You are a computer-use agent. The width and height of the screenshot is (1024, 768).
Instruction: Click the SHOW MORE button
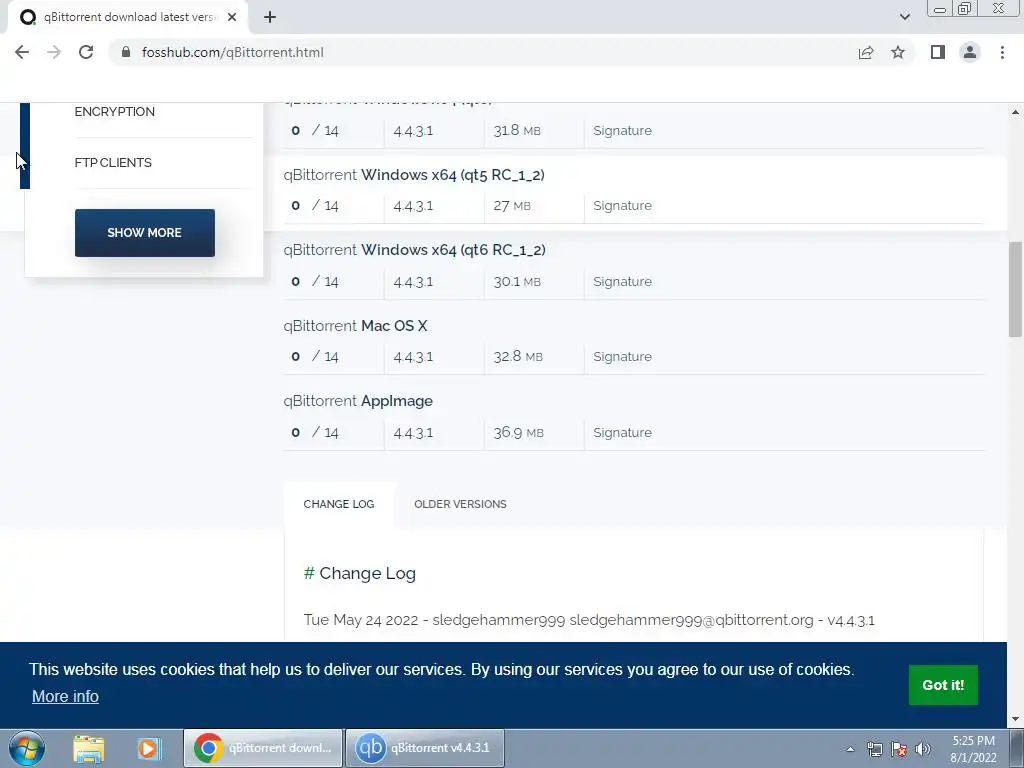[x=144, y=232]
